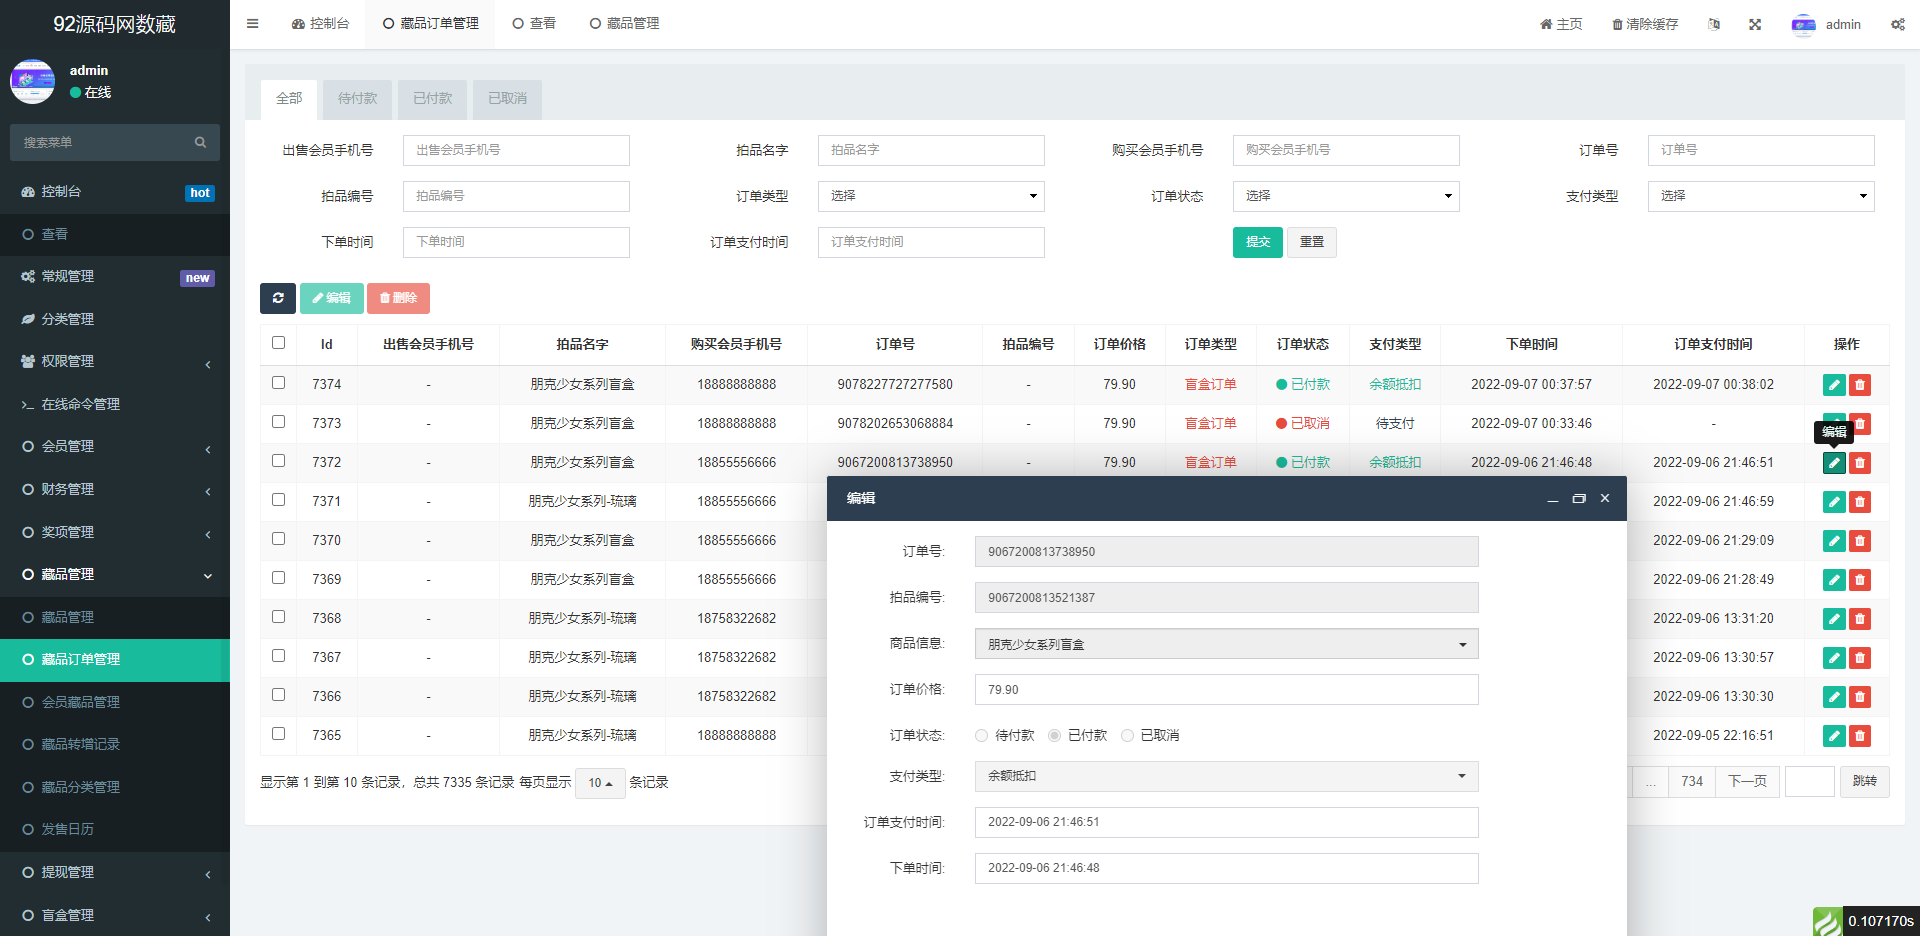
Task: Check the checkbox for row 7374
Action: point(279,383)
